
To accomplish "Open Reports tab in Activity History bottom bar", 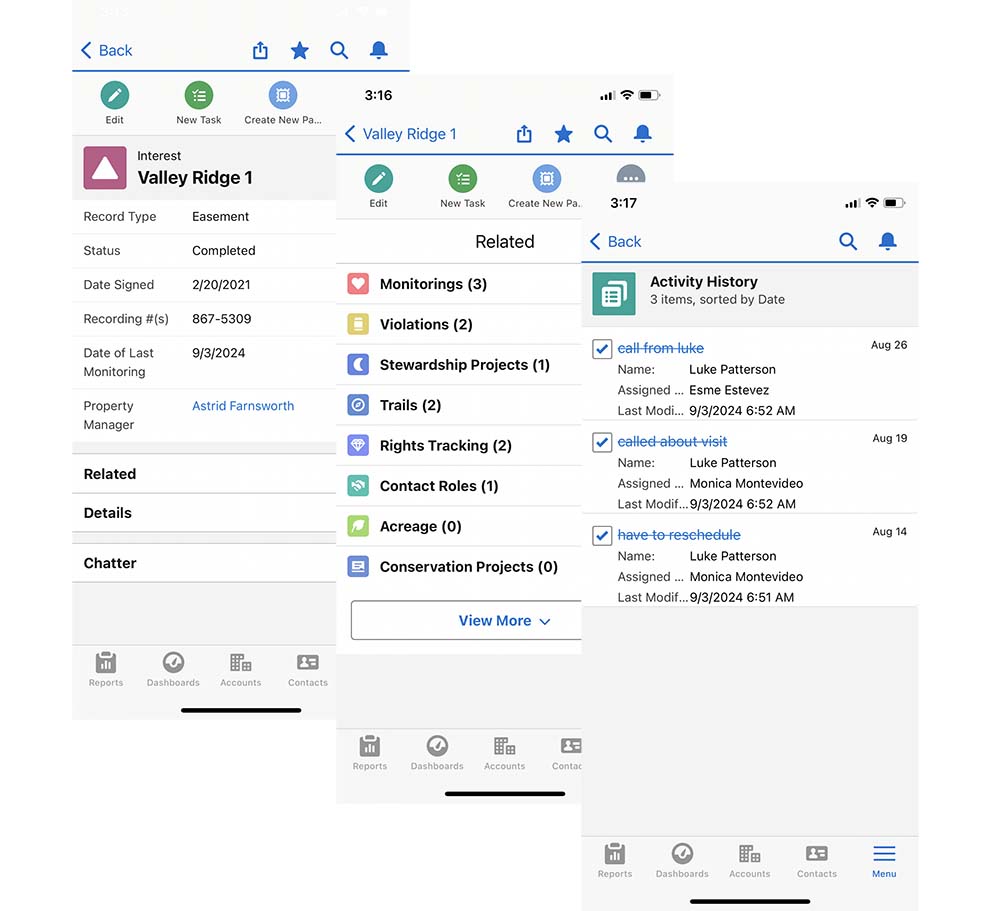I will (x=615, y=859).
